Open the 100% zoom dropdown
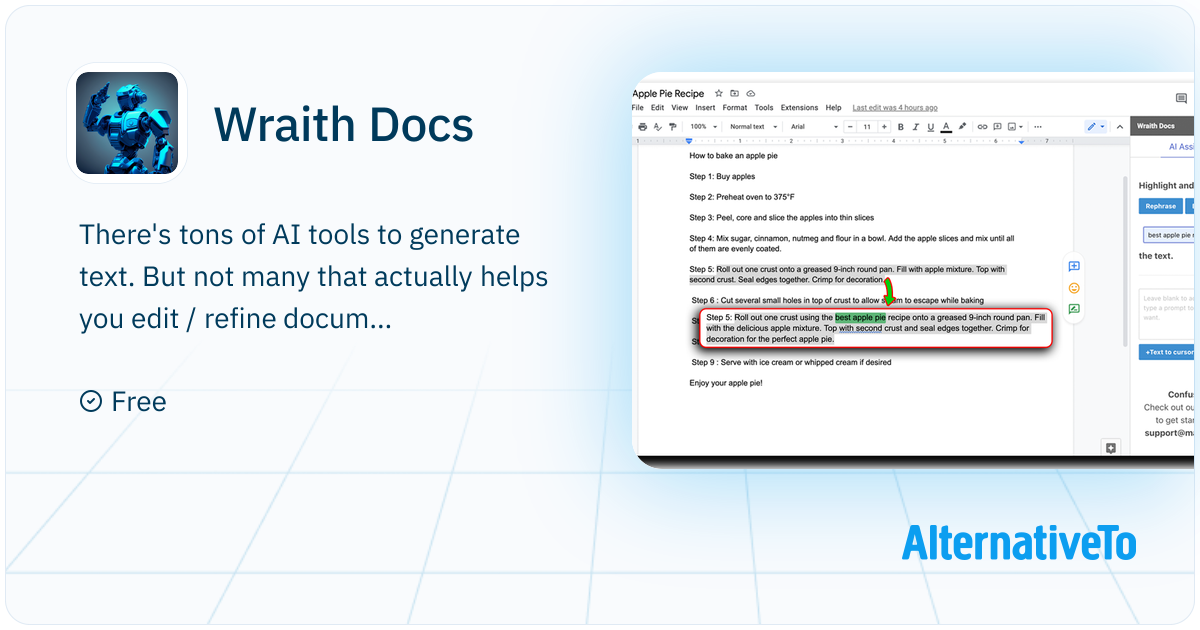1200x630 pixels. pyautogui.click(x=702, y=127)
